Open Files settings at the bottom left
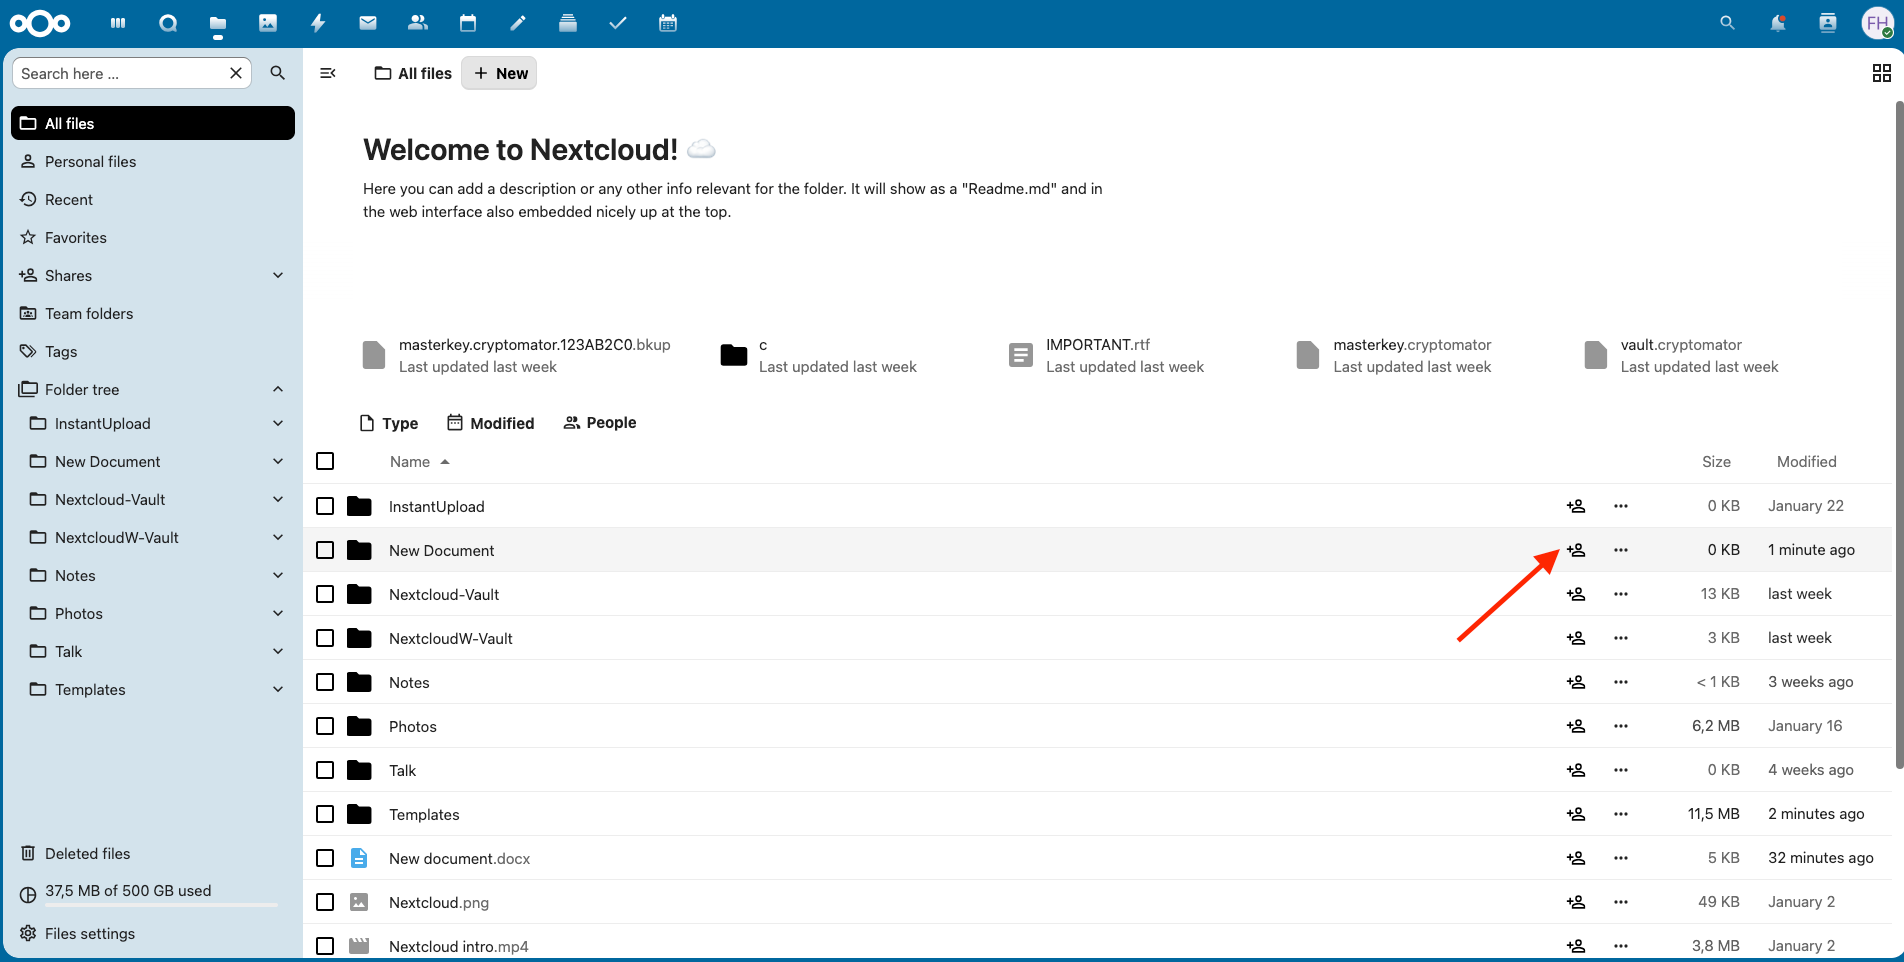This screenshot has height=962, width=1904. point(88,933)
